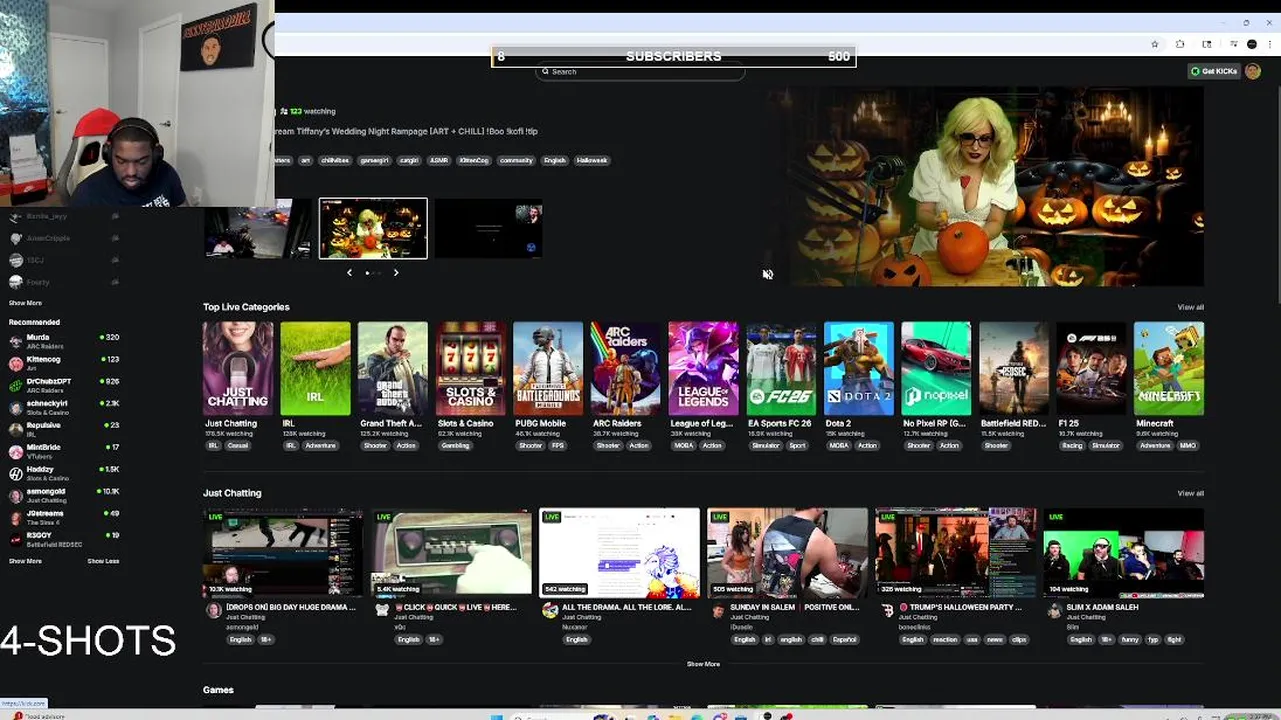Click the ASMR tag on featured stream
1281x720 pixels.
(x=439, y=160)
